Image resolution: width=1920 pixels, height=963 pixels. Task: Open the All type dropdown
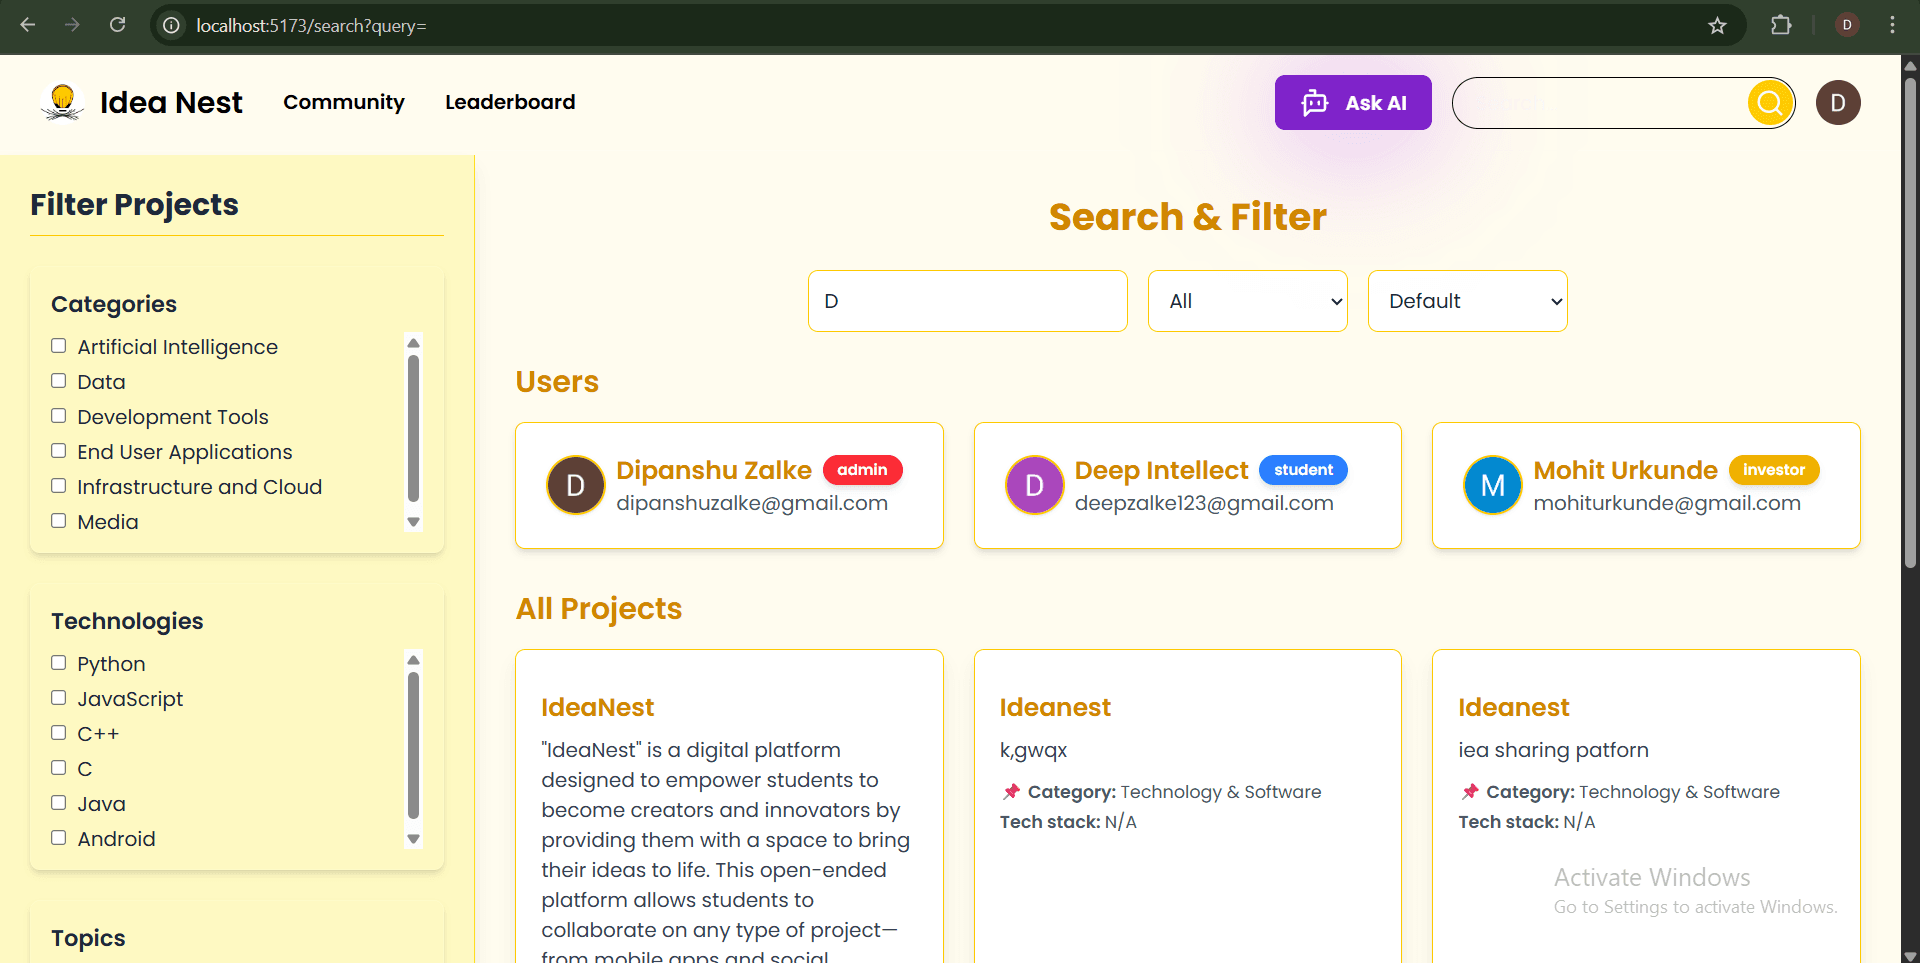coord(1247,301)
